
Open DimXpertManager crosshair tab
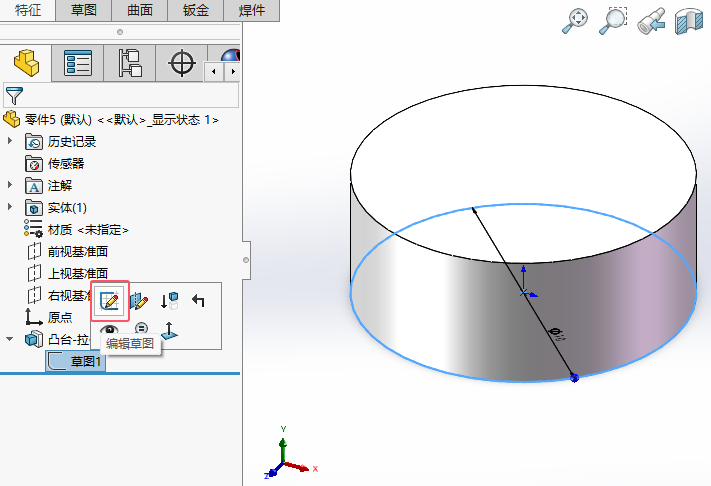tap(182, 63)
